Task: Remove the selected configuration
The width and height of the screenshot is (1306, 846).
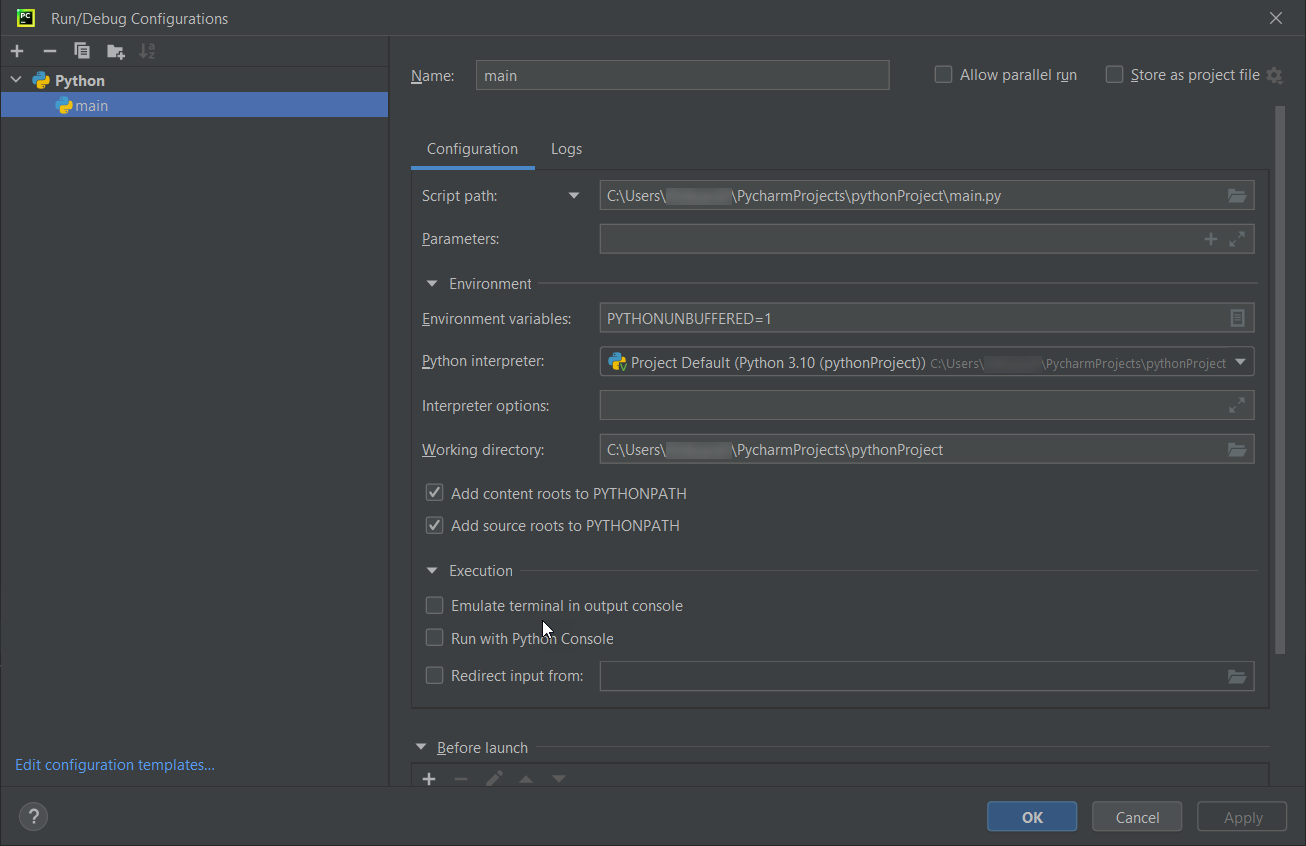Action: pyautogui.click(x=50, y=51)
